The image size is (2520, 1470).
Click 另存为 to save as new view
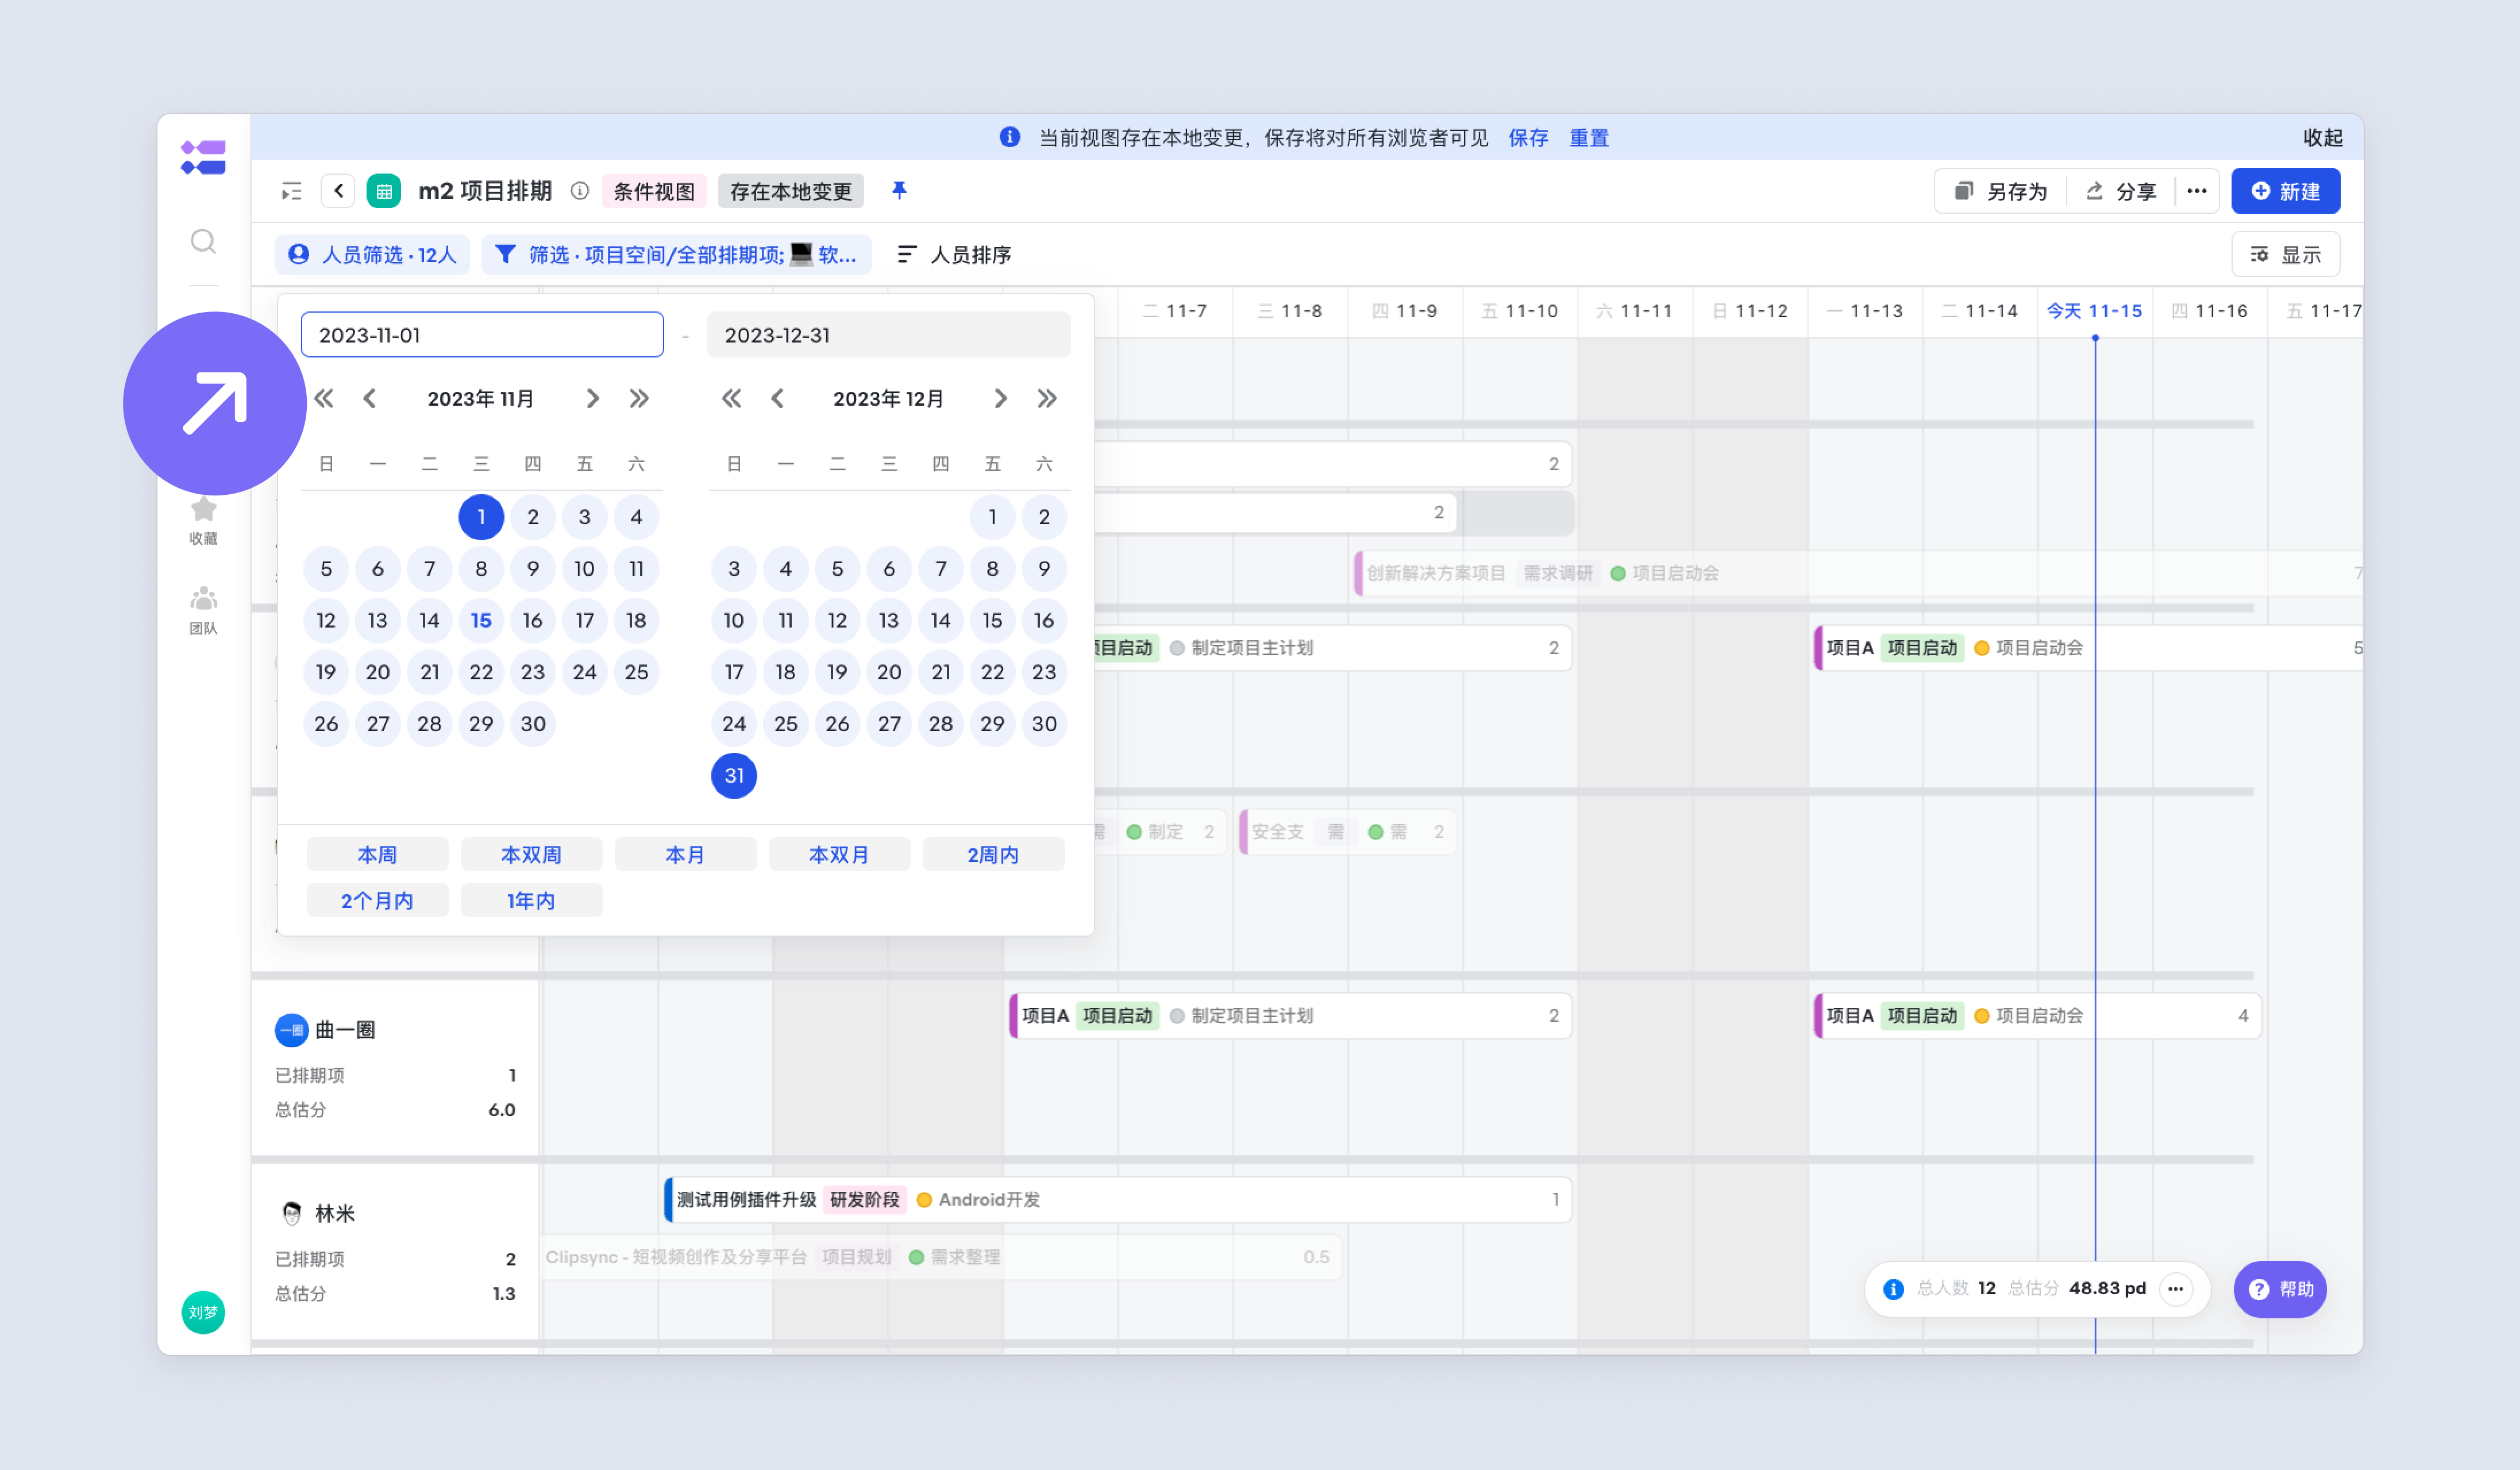(2000, 191)
